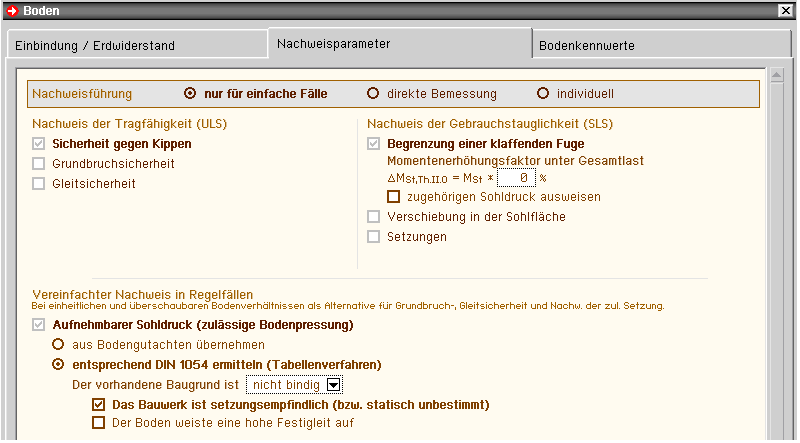The height and width of the screenshot is (443, 800).
Task: Select the Nachweisparameter tab
Action: [333, 44]
